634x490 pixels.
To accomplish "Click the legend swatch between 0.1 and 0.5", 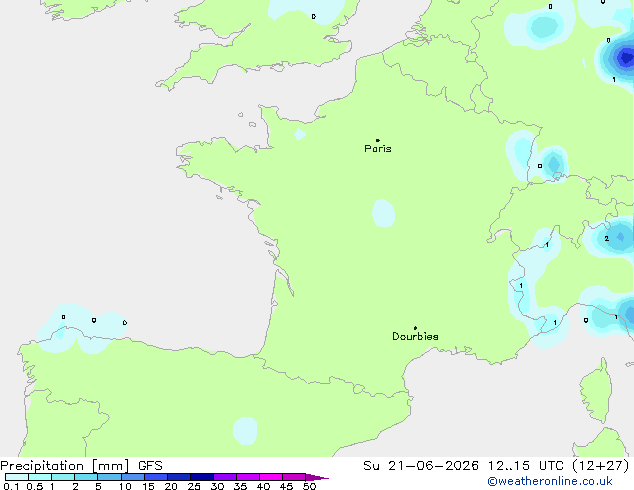I will (x=17, y=477).
